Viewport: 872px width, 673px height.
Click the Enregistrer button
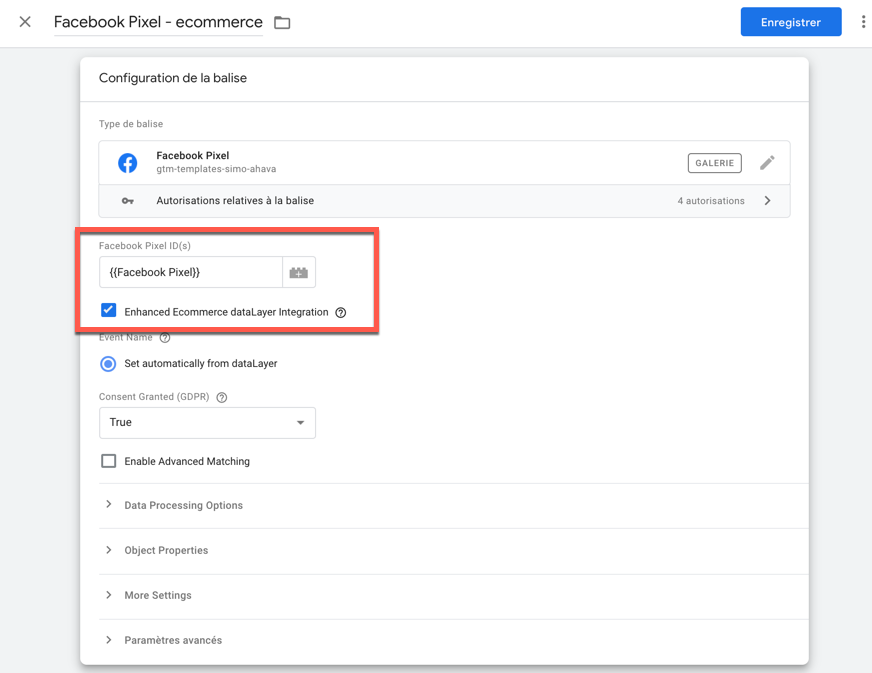tap(790, 22)
